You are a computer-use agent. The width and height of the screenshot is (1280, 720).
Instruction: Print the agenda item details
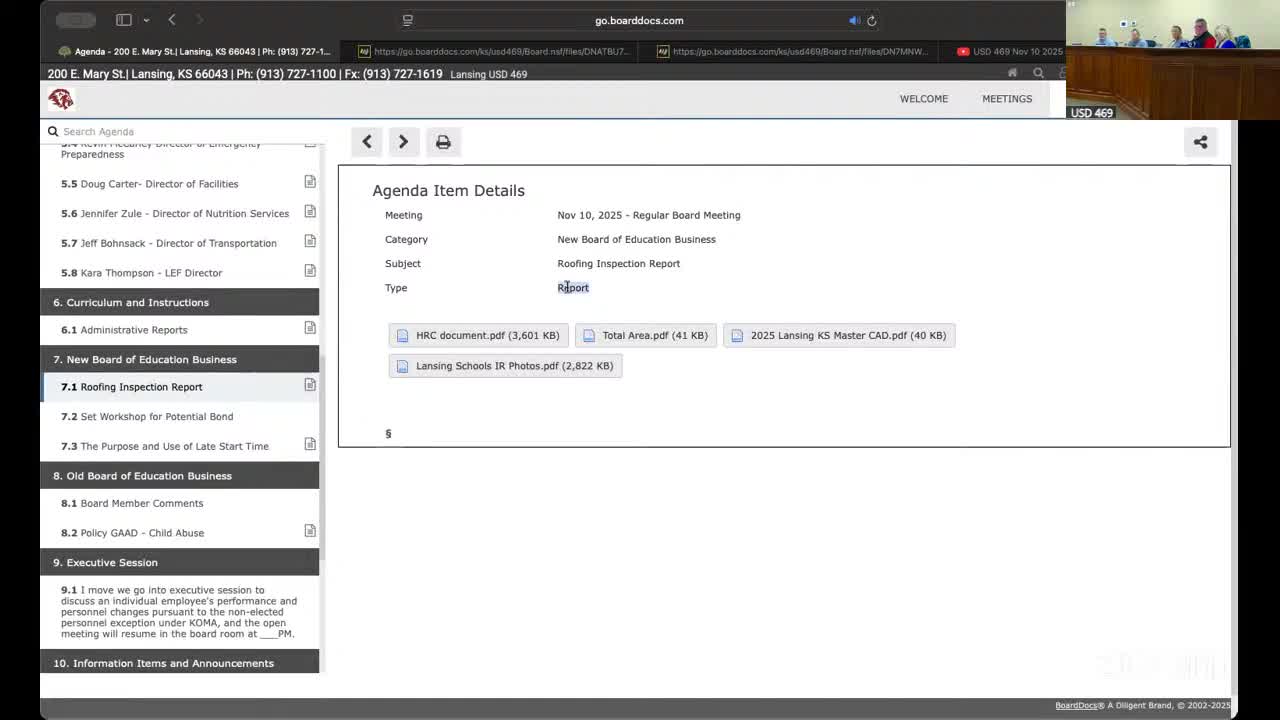click(x=443, y=142)
